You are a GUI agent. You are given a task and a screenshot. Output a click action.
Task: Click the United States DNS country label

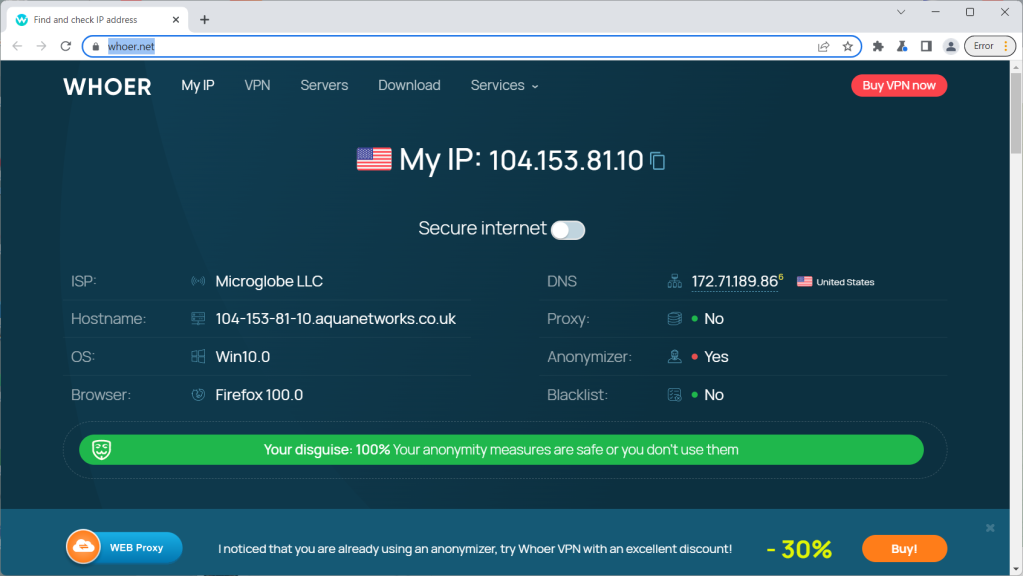point(845,282)
